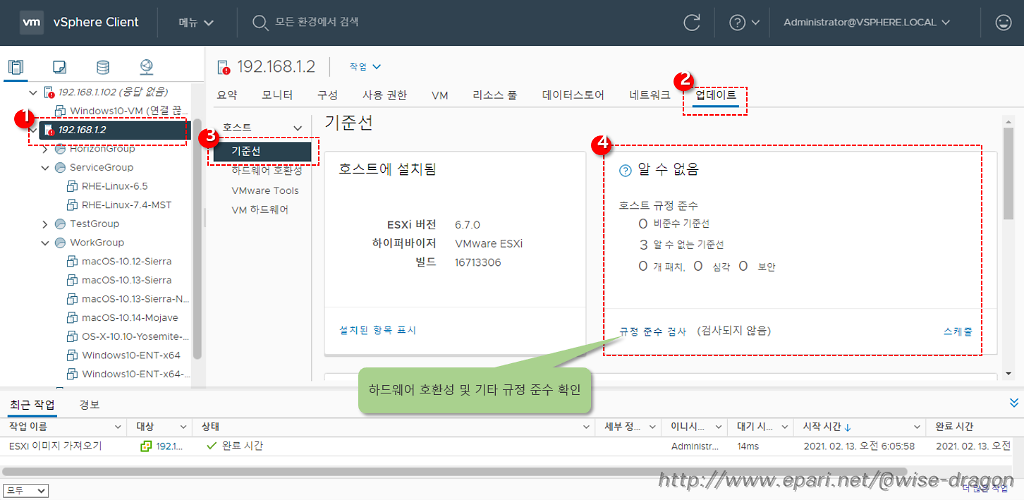Image resolution: width=1024 pixels, height=500 pixels.
Task: Switch to the VM tab
Action: pos(440,95)
